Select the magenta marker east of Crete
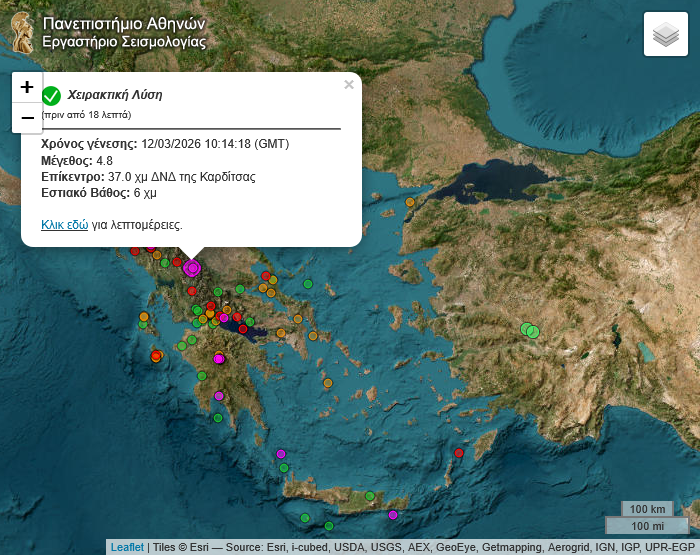700x555 pixels. [393, 515]
